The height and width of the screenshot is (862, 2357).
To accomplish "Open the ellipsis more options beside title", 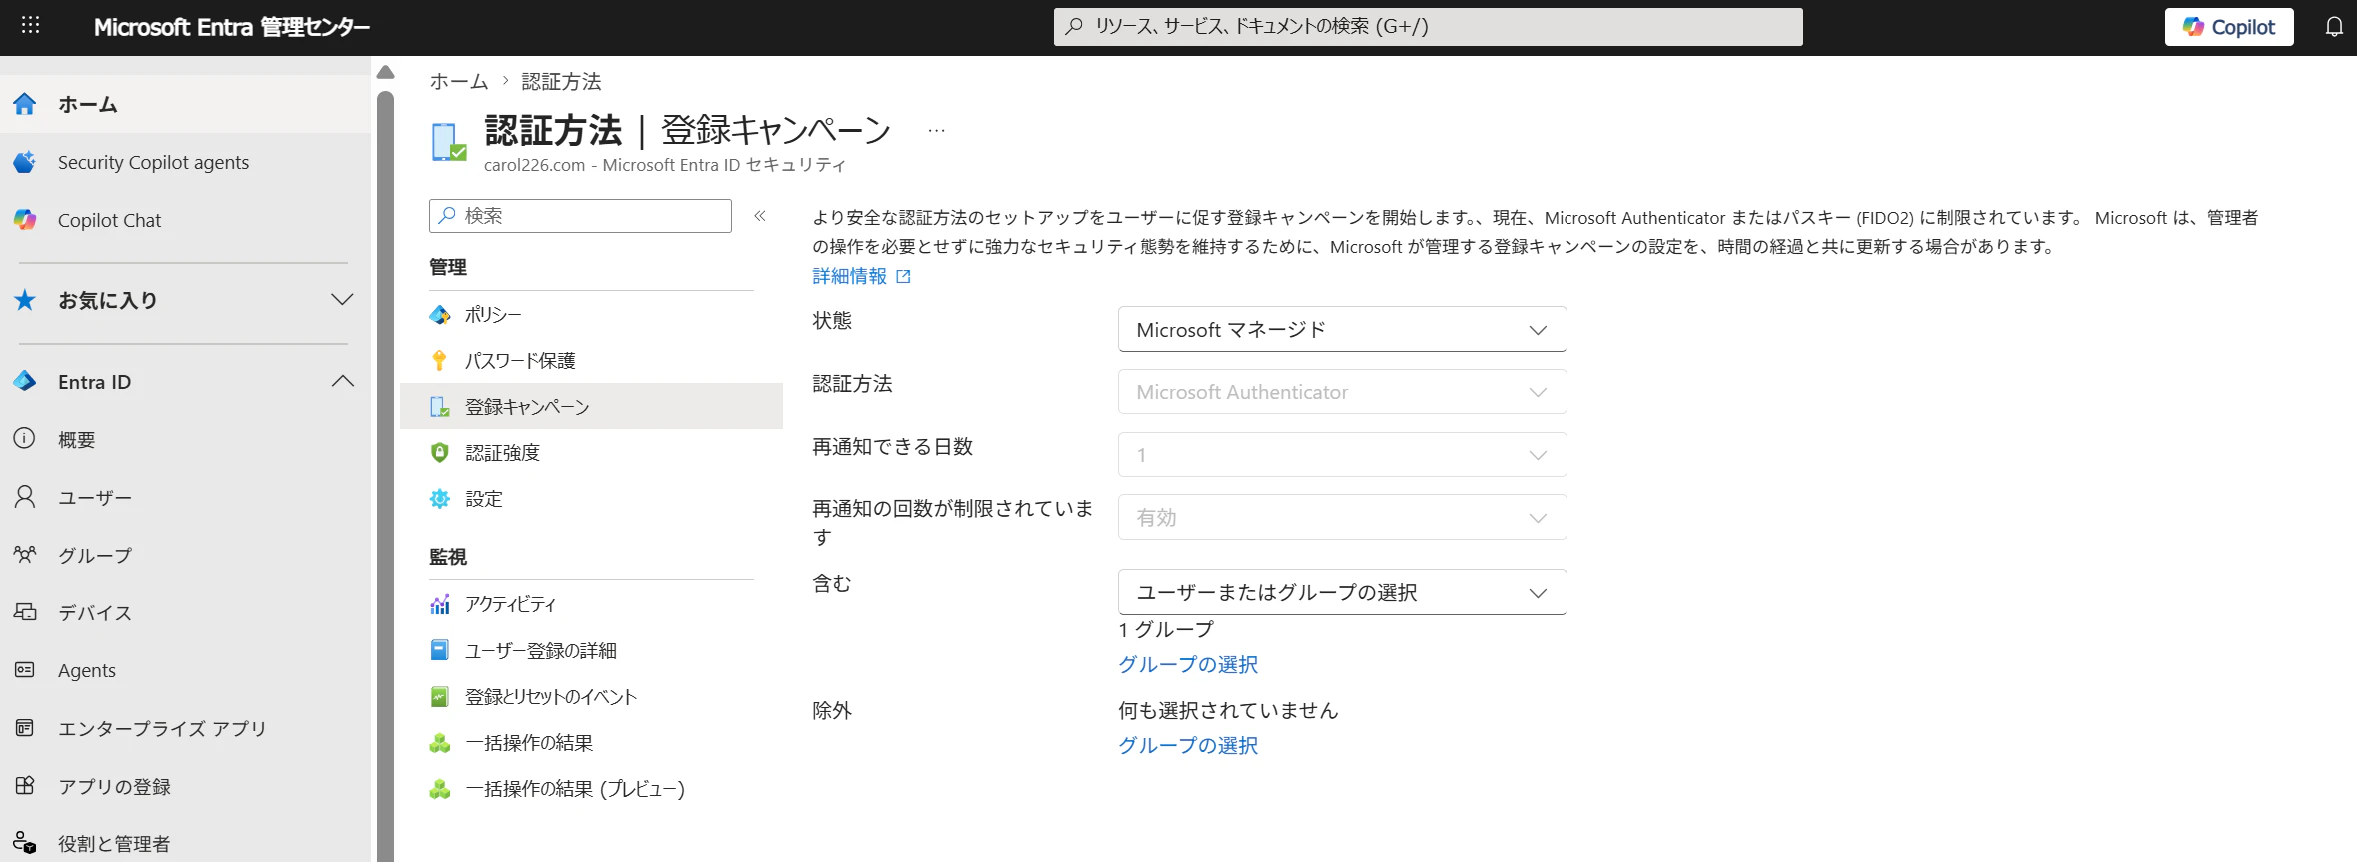I will point(936,131).
